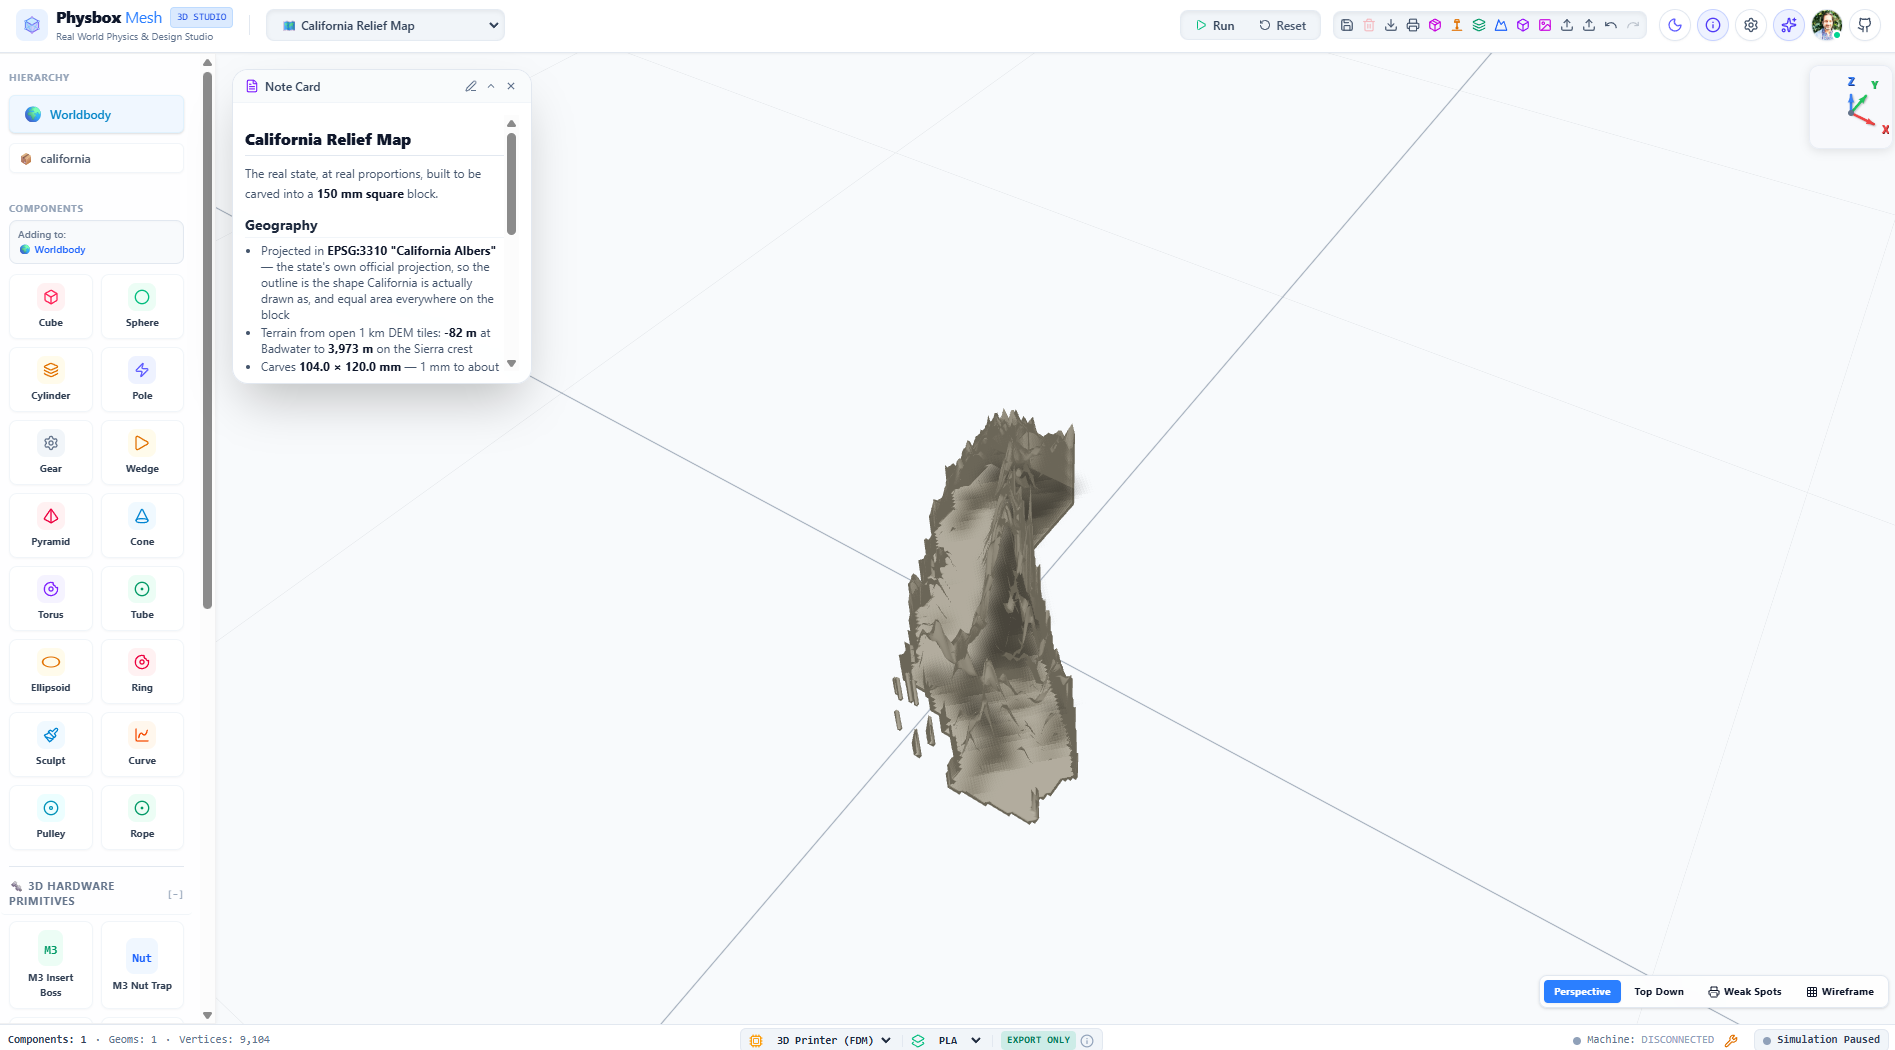Click the edit pencil on Note Card

(471, 86)
